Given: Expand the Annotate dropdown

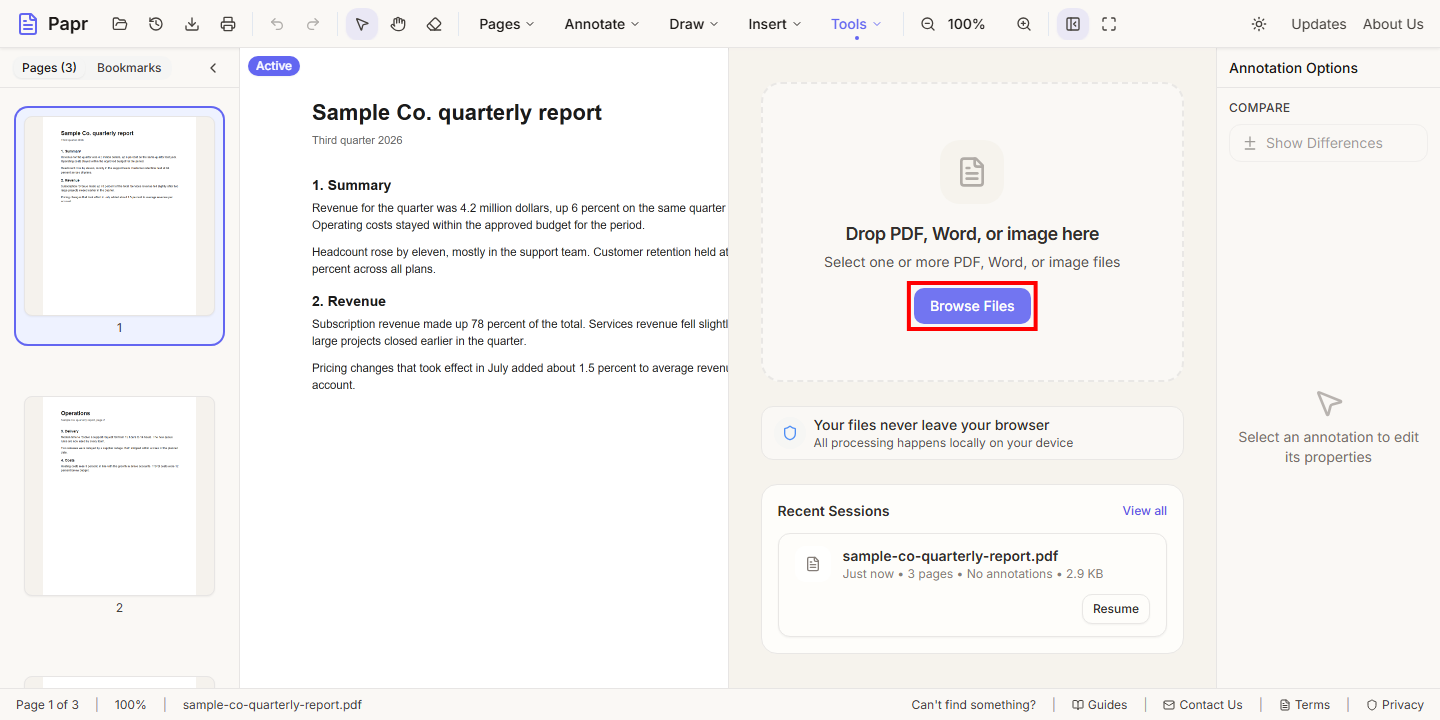Looking at the screenshot, I should [x=602, y=24].
